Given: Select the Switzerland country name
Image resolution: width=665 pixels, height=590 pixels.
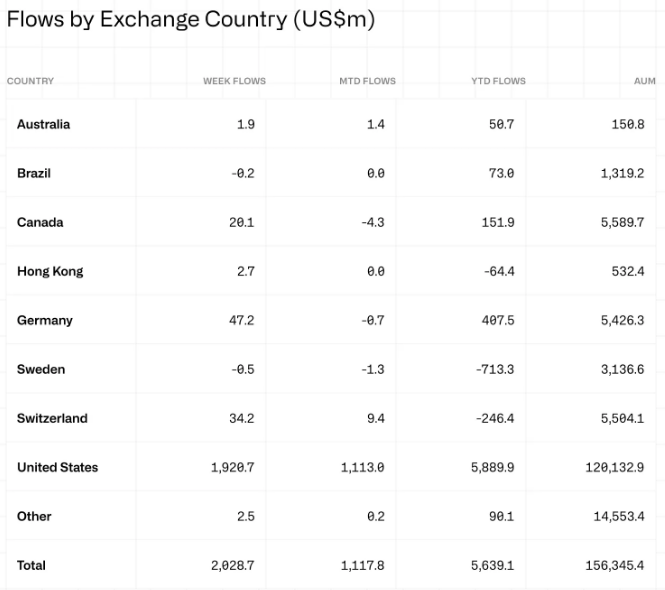Looking at the screenshot, I should pyautogui.click(x=52, y=418).
